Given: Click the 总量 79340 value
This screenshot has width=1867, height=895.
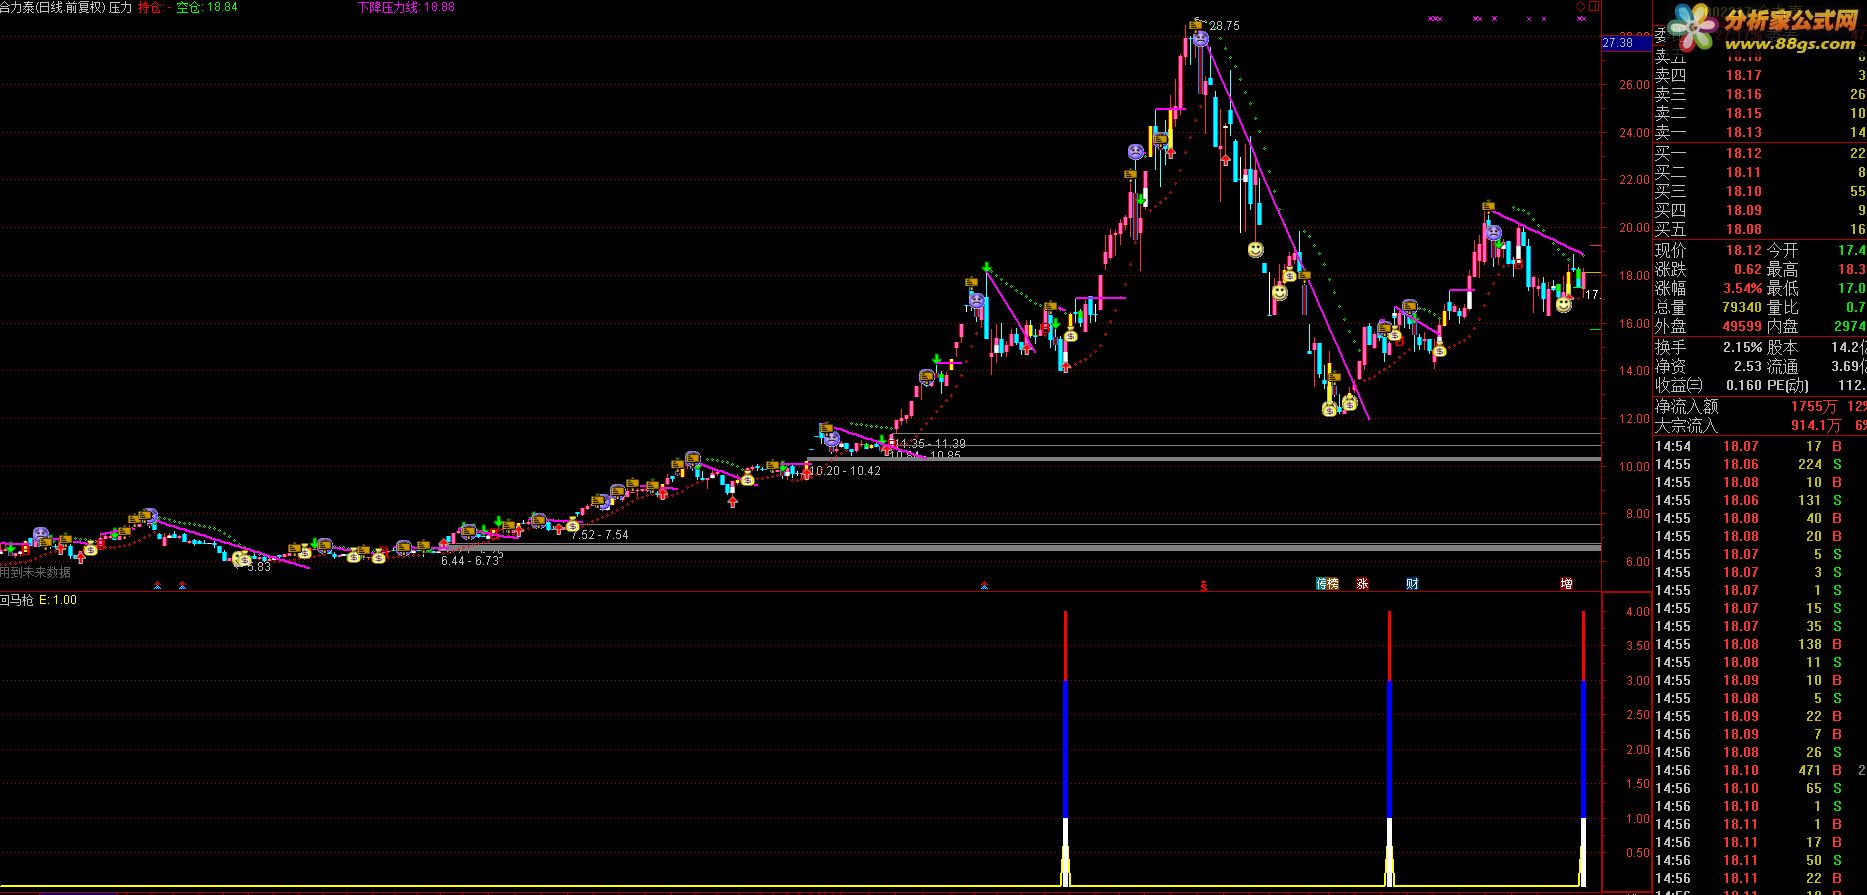Looking at the screenshot, I should [x=1741, y=307].
